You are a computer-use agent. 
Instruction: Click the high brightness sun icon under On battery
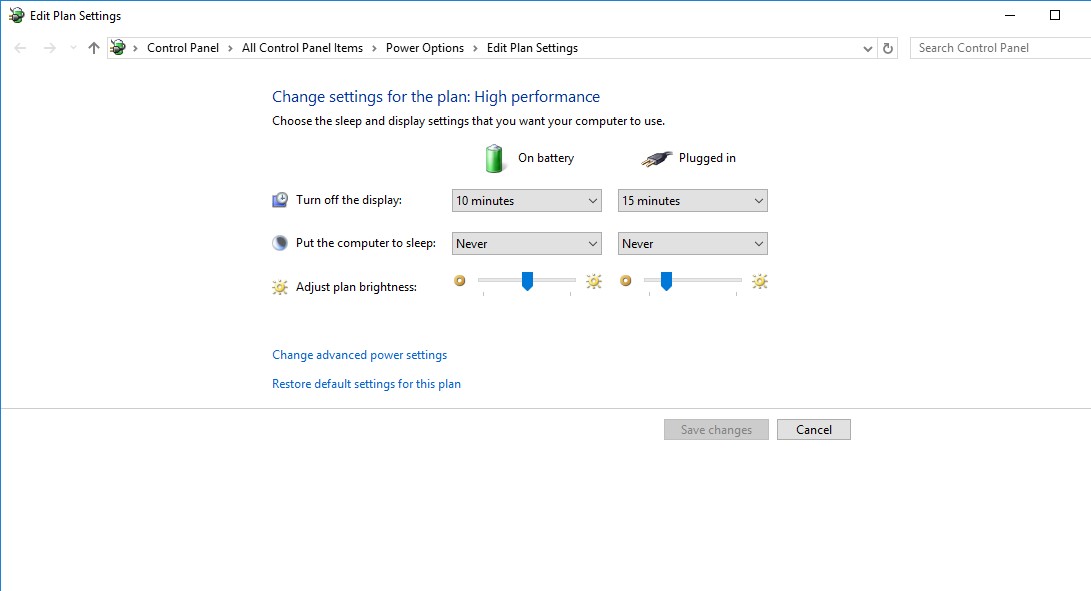coord(594,281)
